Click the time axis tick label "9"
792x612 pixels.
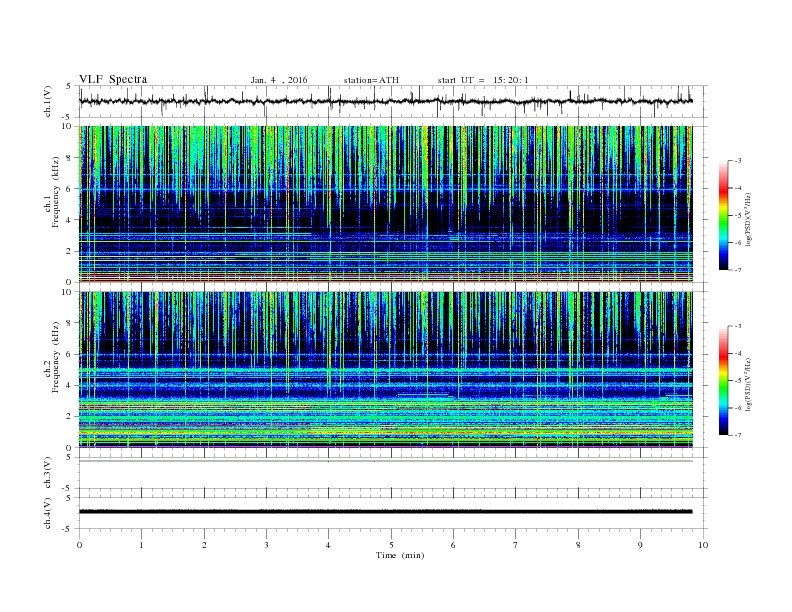pos(640,545)
